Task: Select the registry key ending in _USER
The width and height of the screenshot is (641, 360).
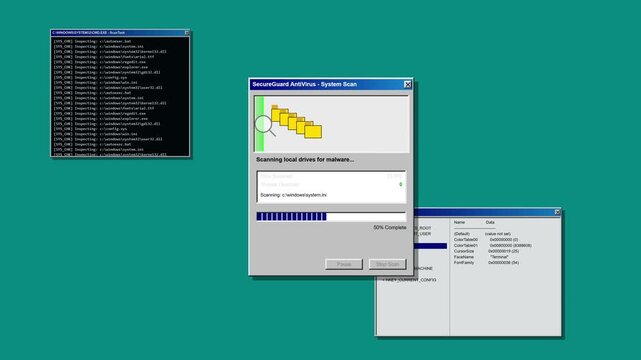Action: click(422, 234)
